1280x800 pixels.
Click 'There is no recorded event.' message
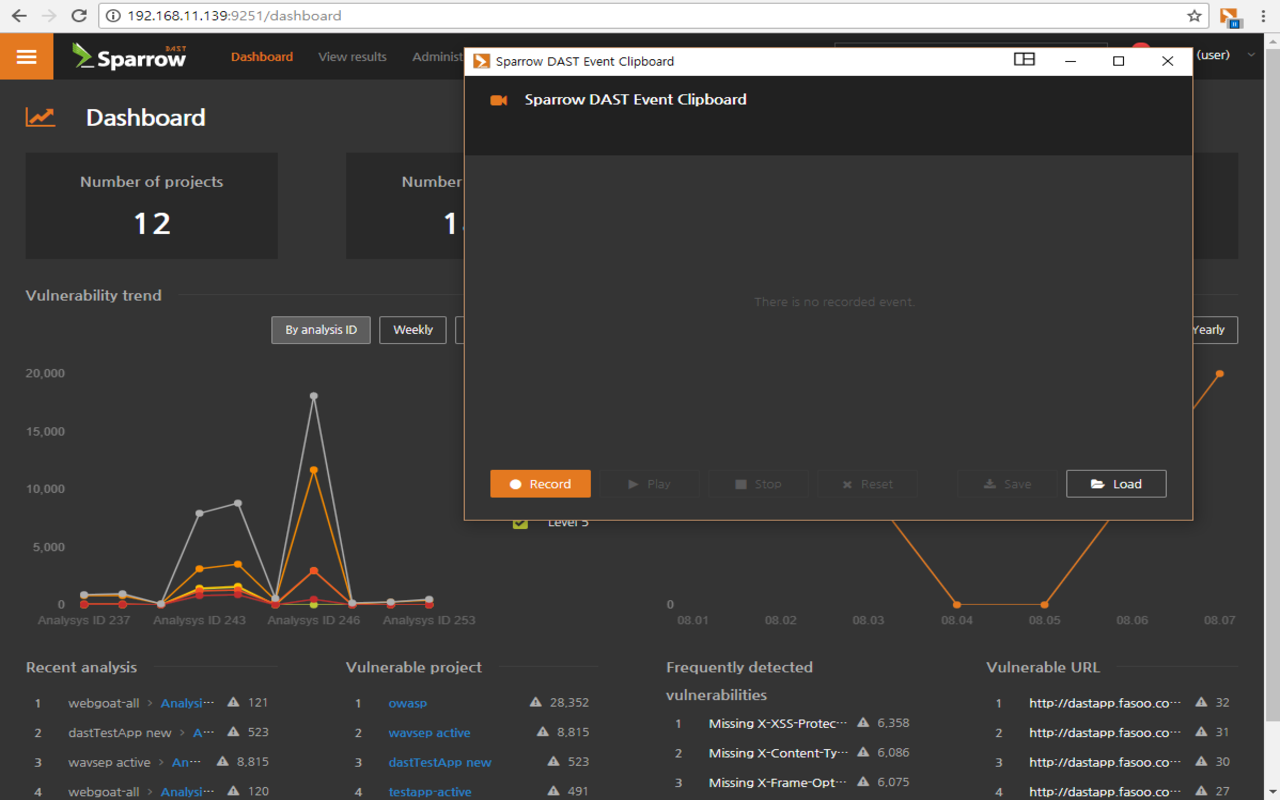point(834,302)
